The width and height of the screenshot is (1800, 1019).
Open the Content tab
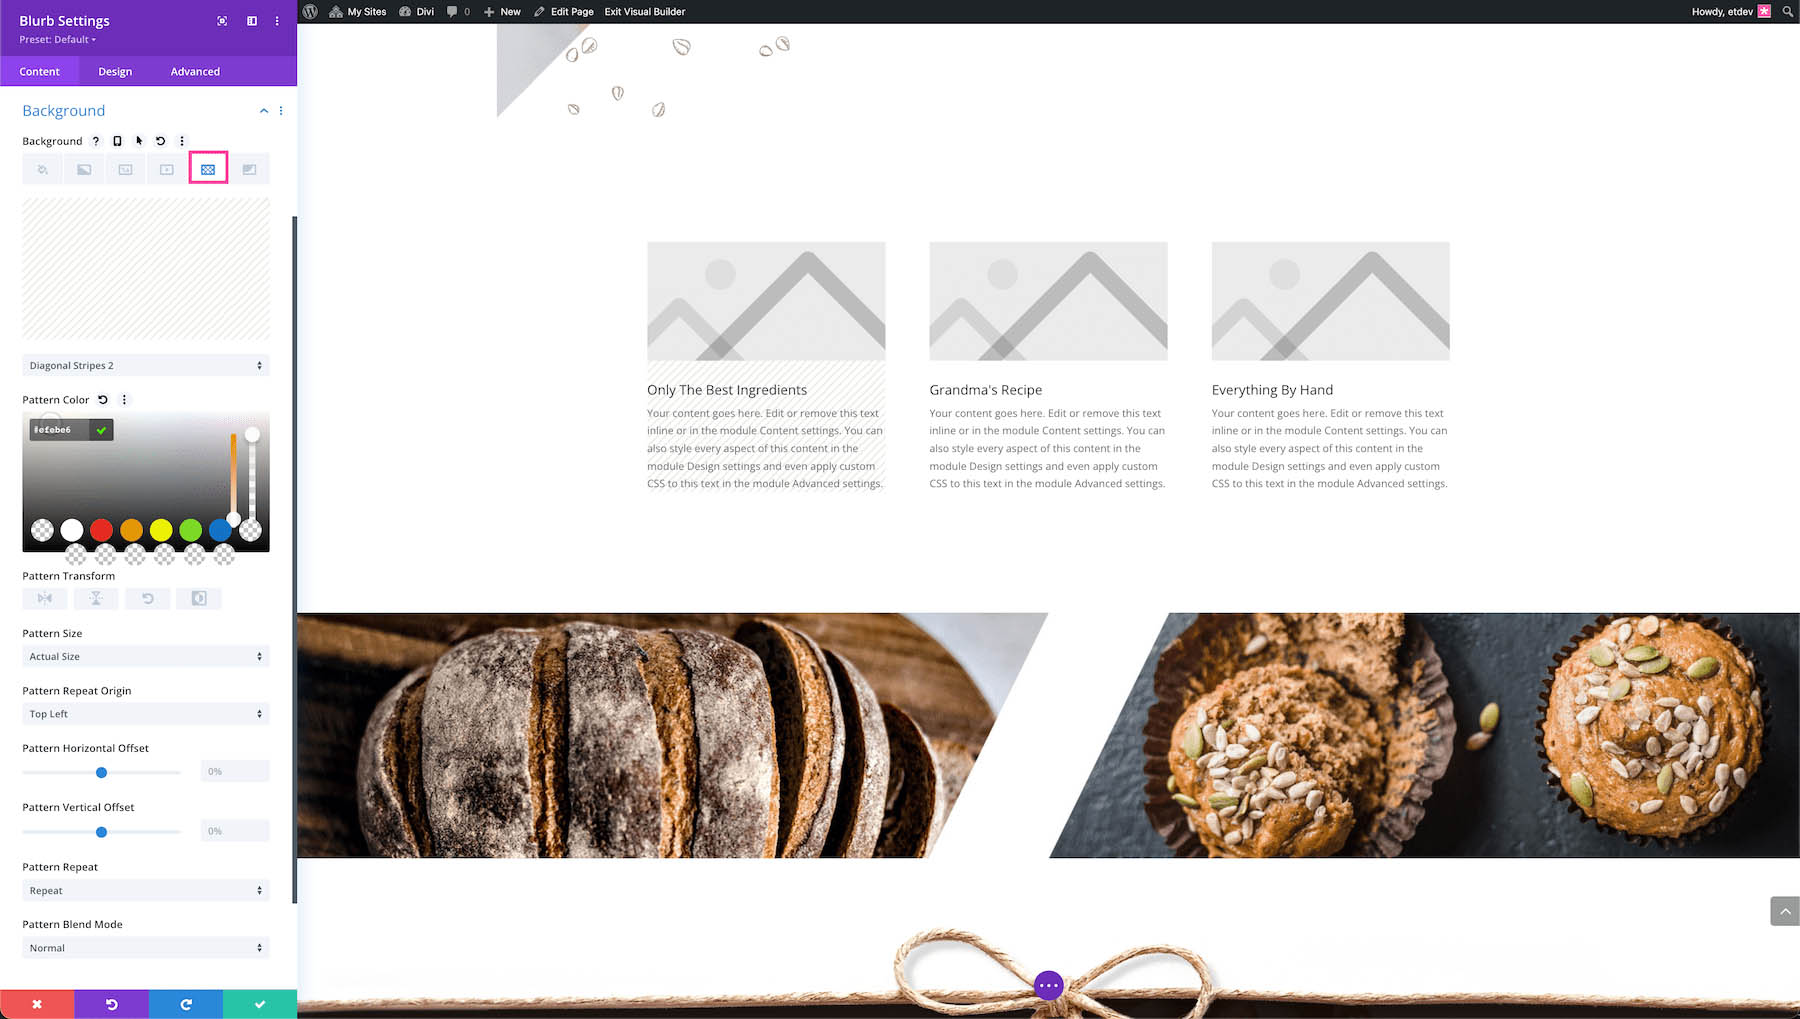point(40,72)
